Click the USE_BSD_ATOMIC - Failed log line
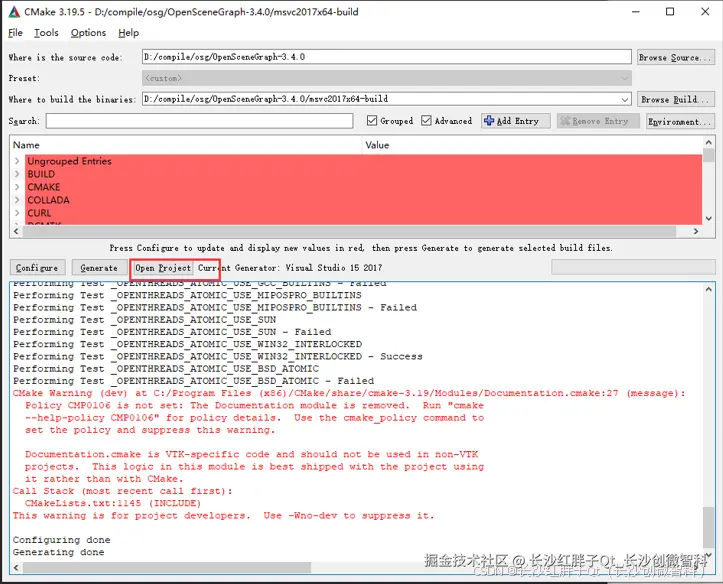 (x=194, y=381)
